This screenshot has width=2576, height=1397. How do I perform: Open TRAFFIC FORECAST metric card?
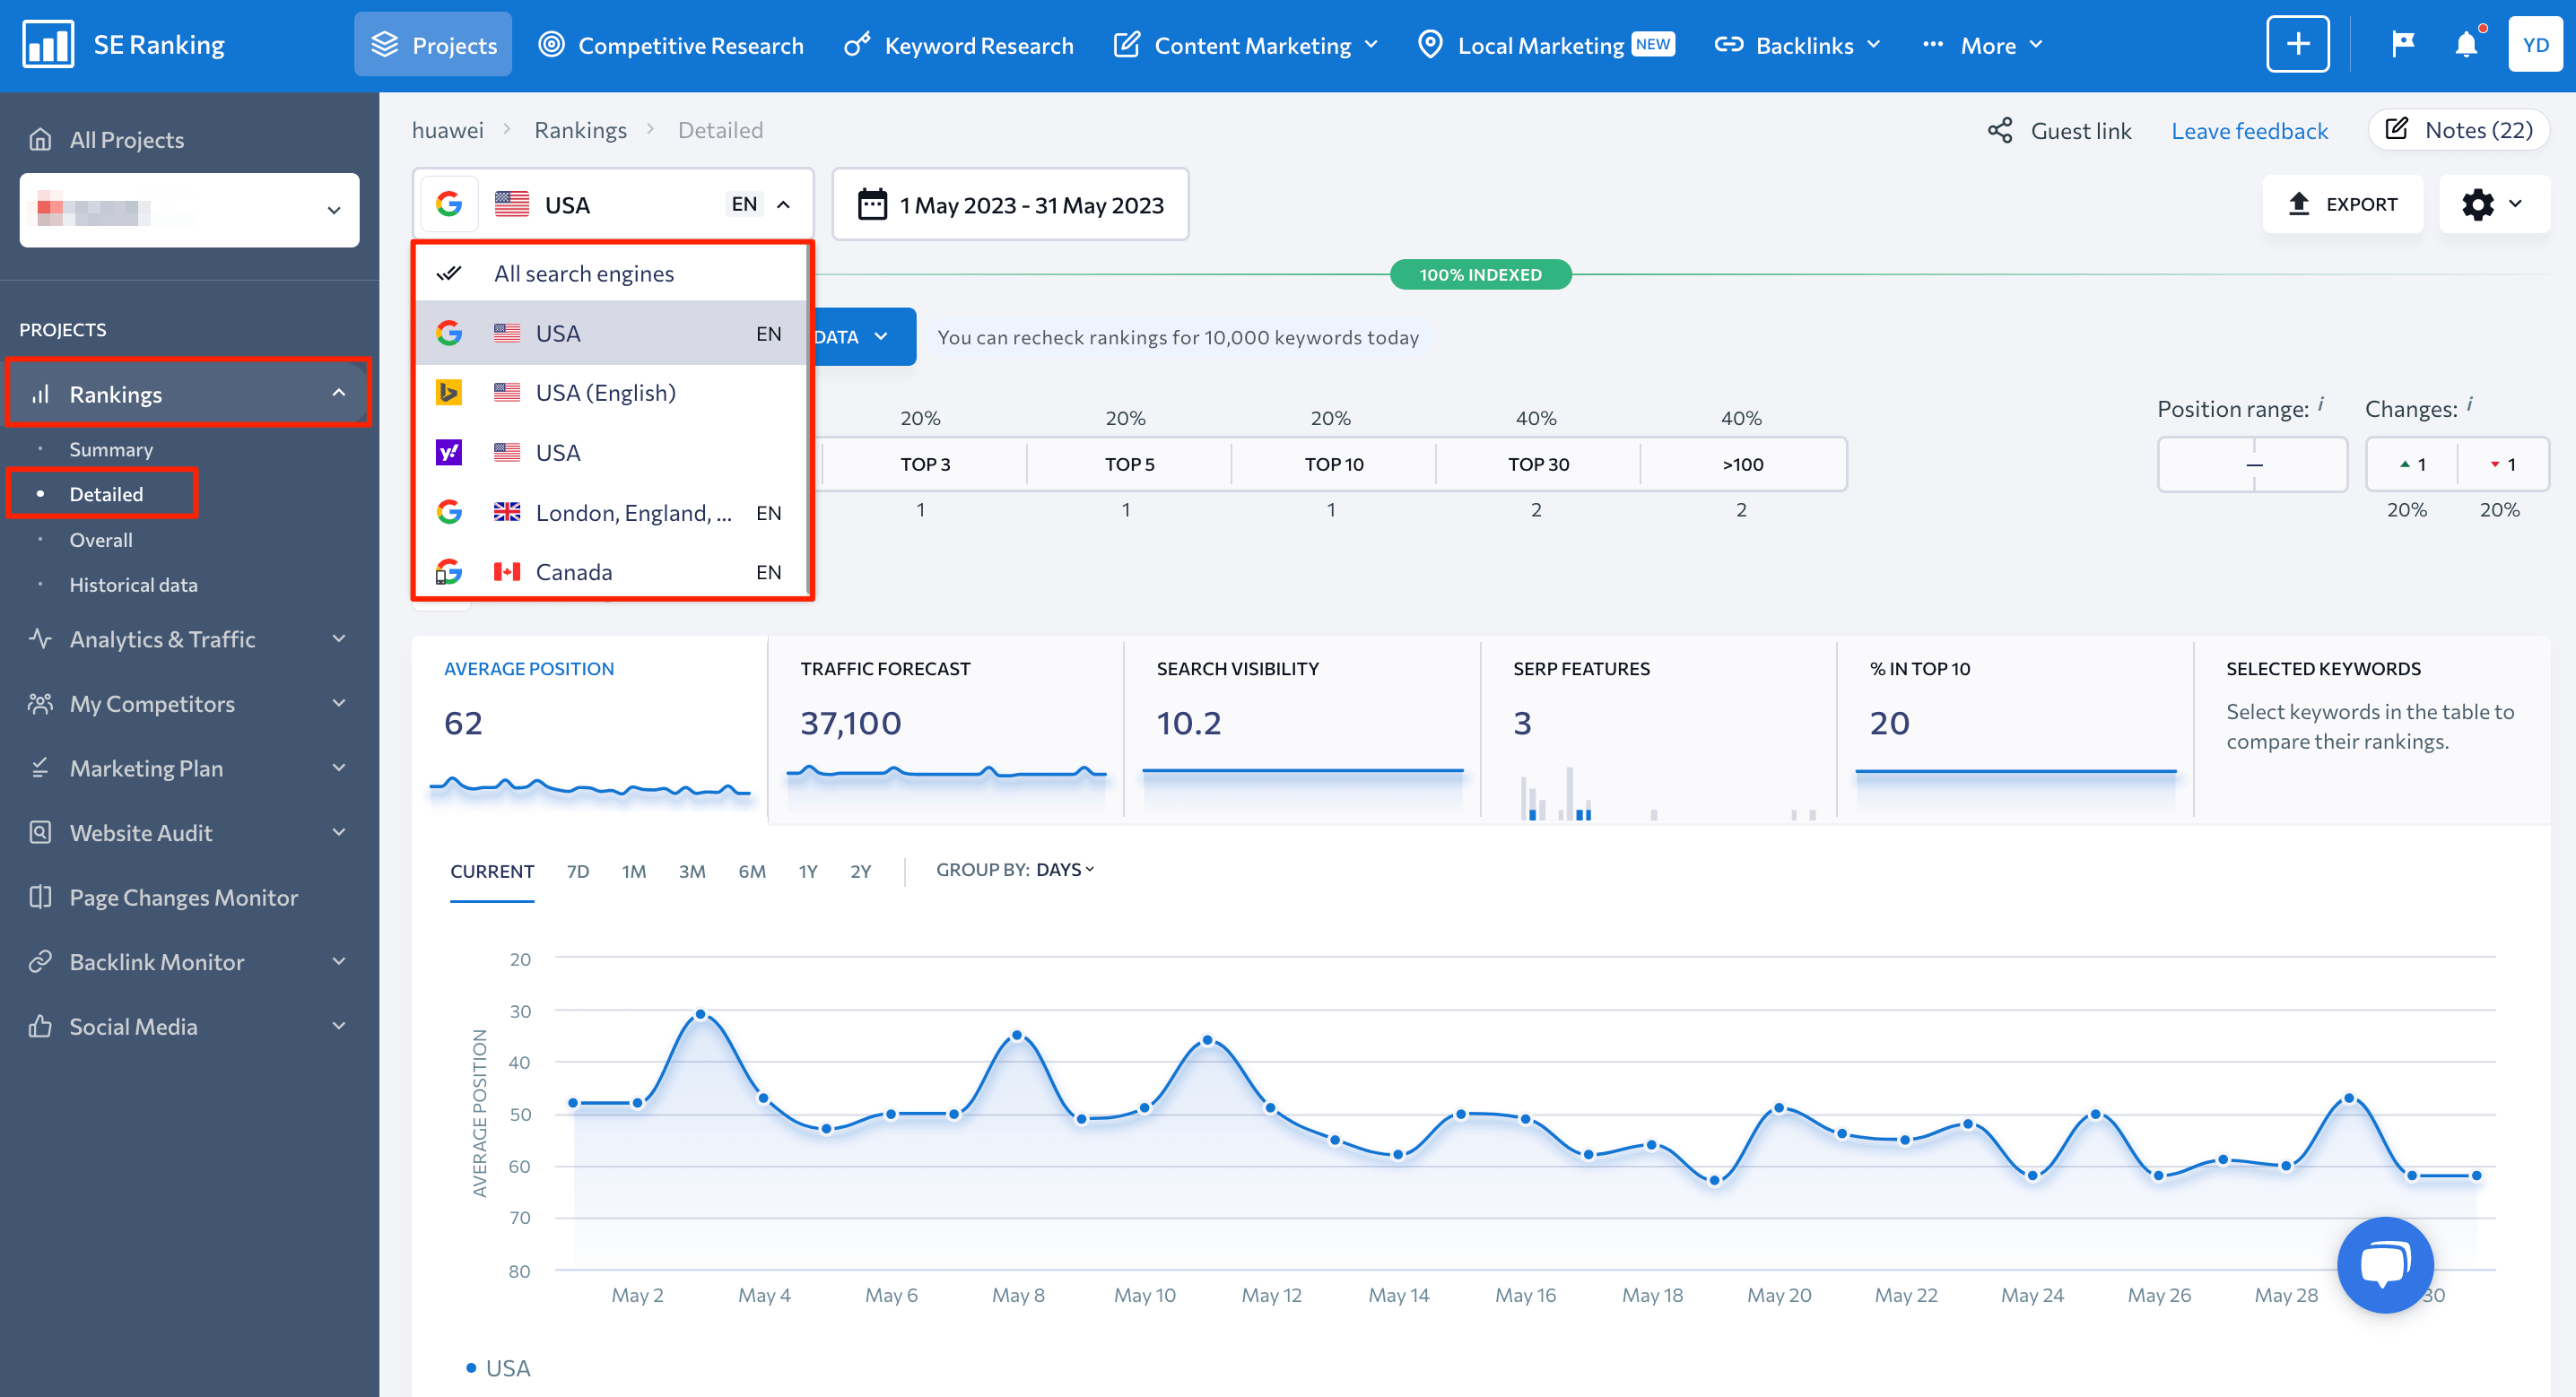[x=945, y=732]
